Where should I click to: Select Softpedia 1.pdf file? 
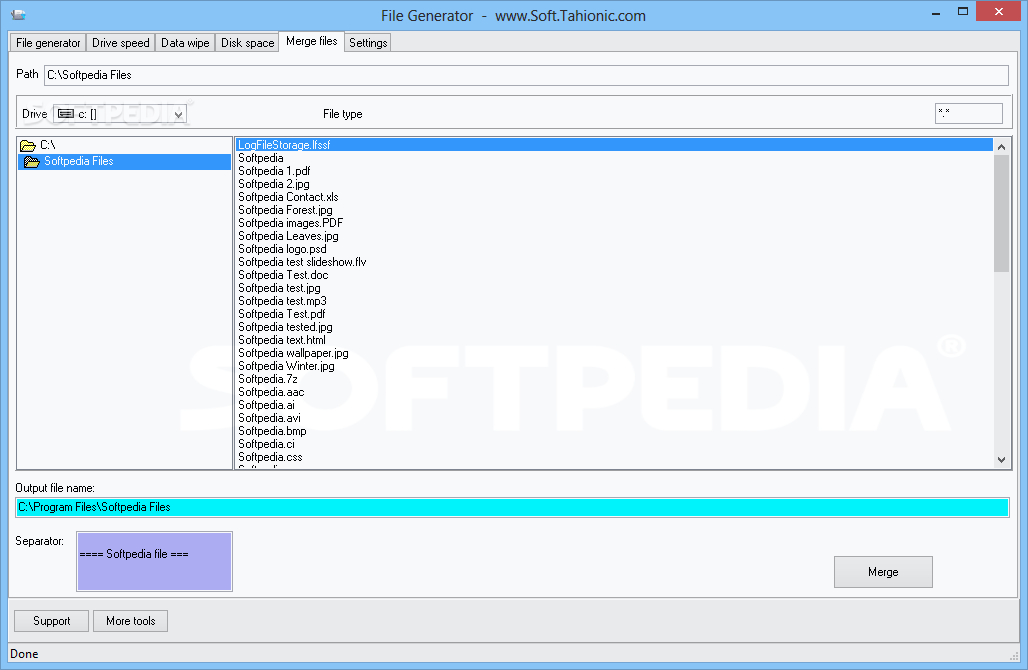click(614, 171)
